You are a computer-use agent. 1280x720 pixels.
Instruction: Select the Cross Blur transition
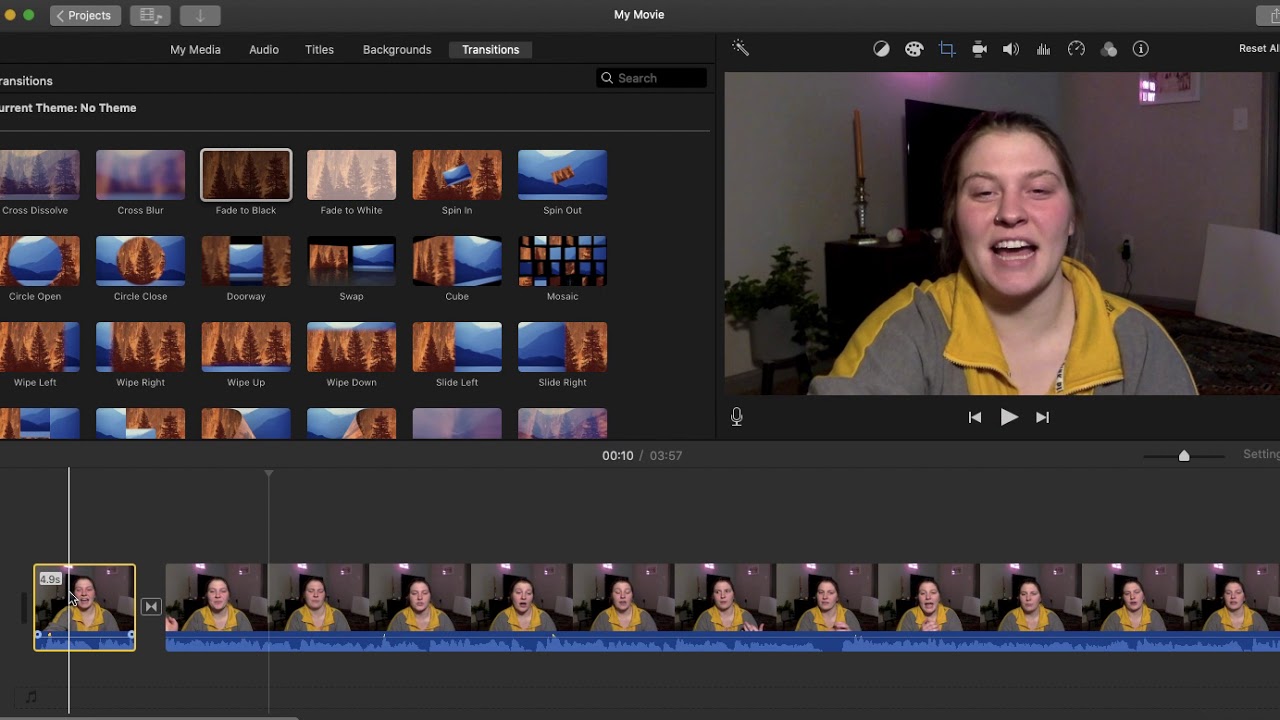(140, 175)
